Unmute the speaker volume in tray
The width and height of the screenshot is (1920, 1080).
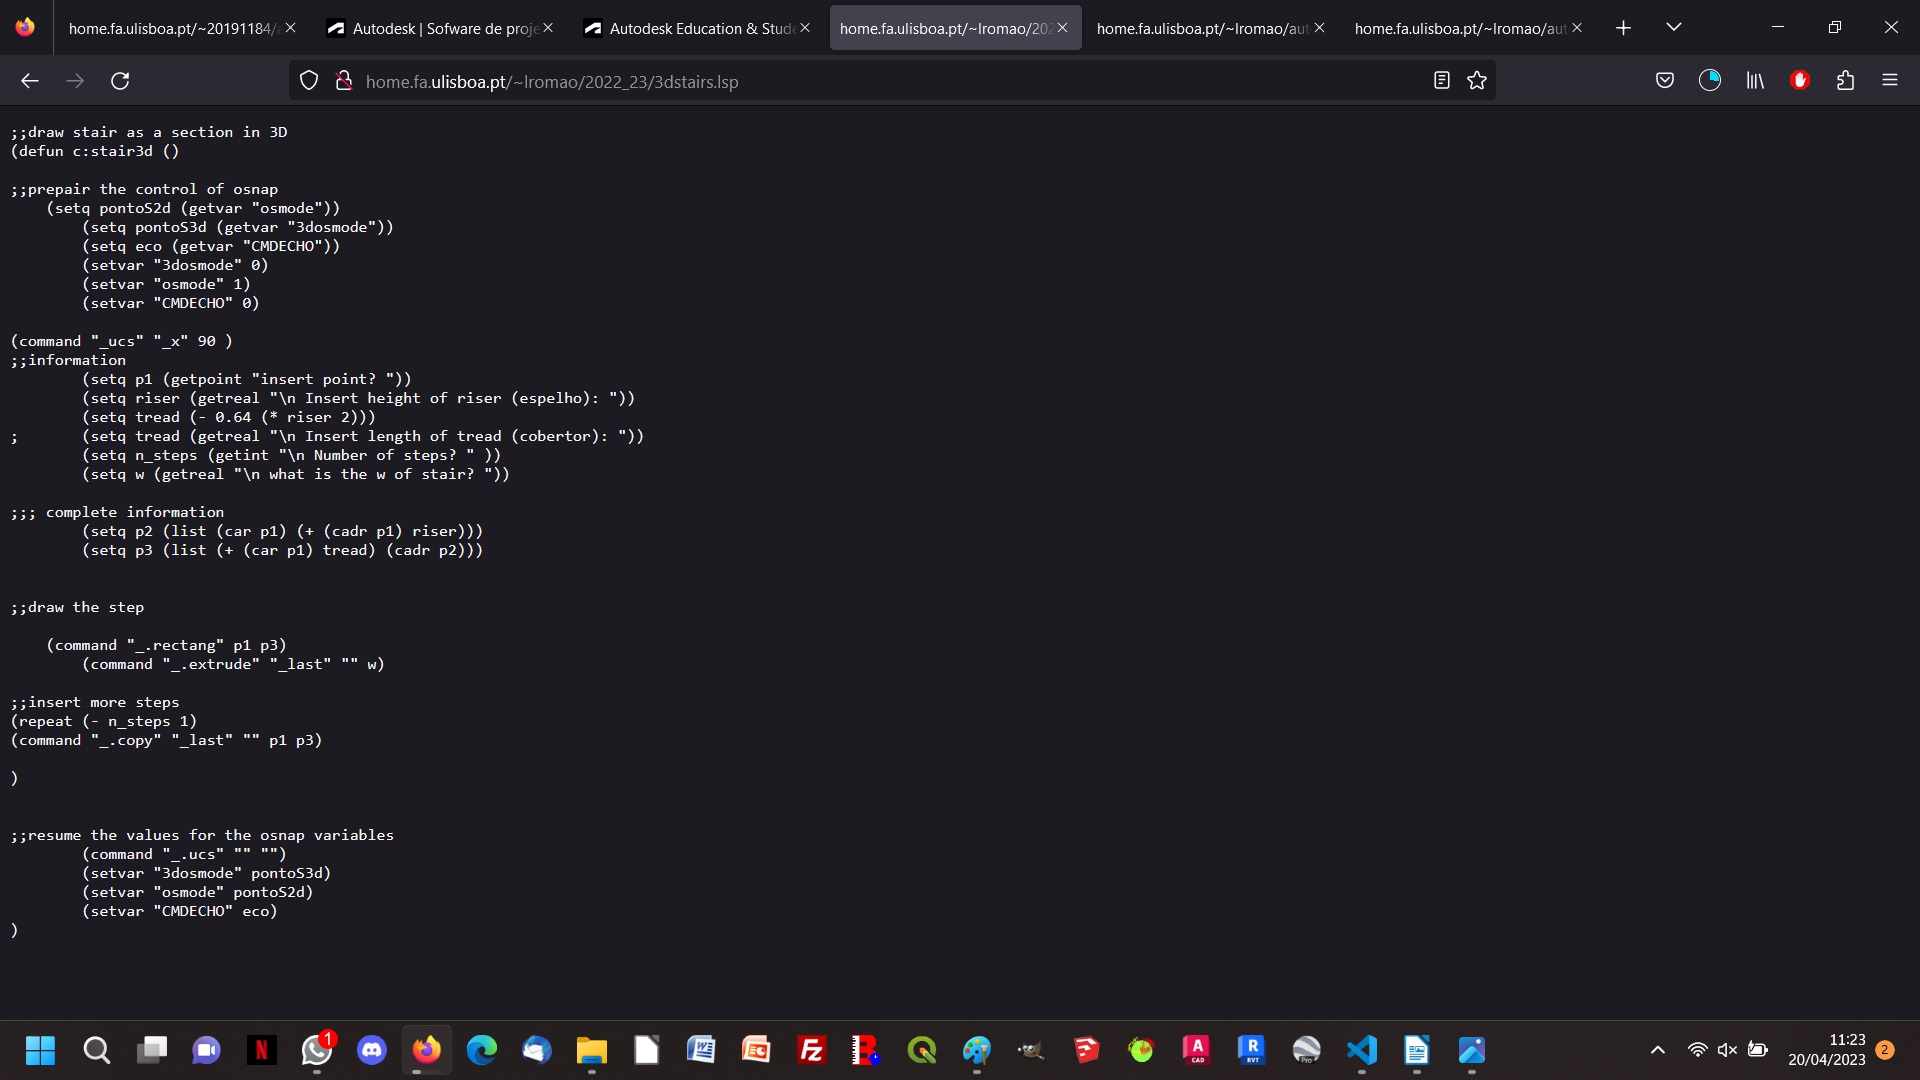[1727, 1050]
